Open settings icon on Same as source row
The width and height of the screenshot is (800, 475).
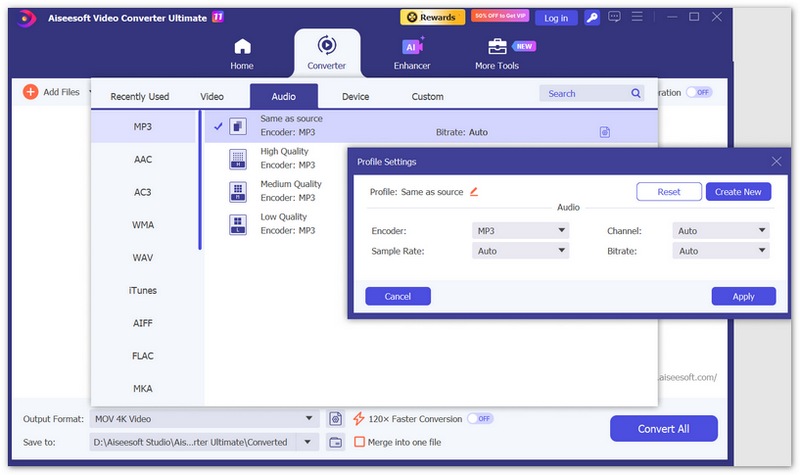coord(605,132)
